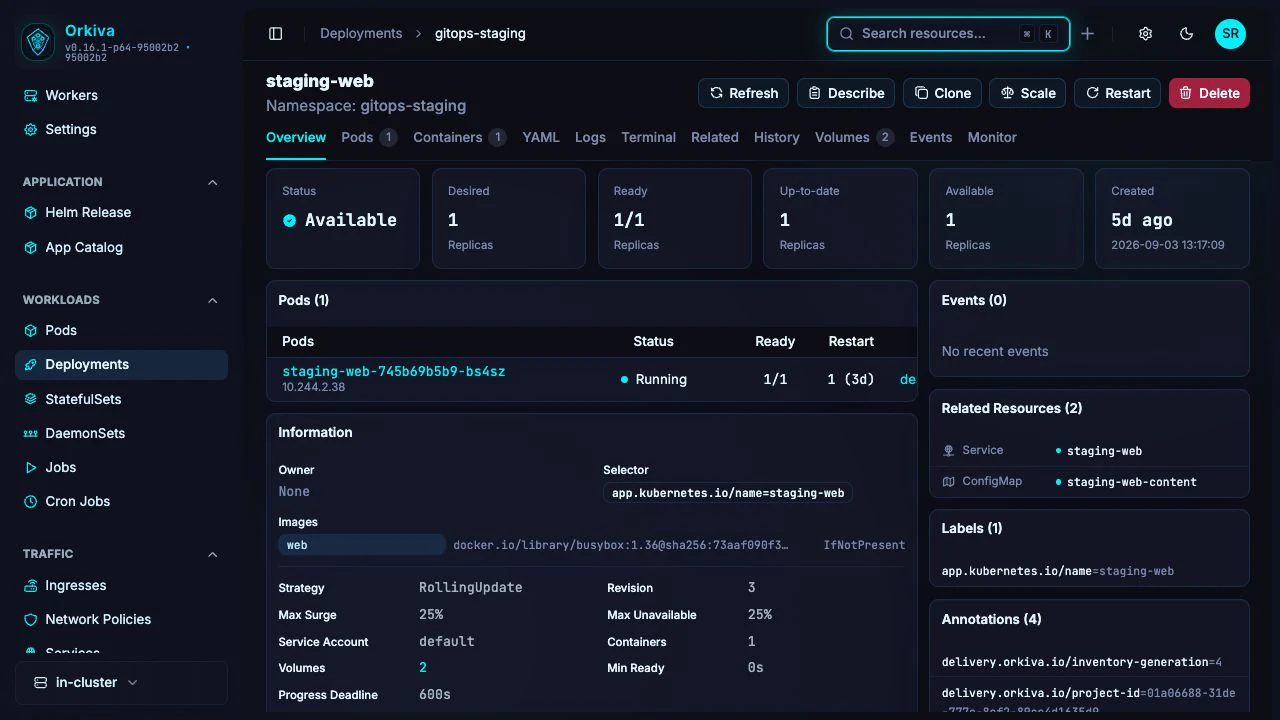Open the staging-web Service resource
The image size is (1280, 720).
[1104, 451]
